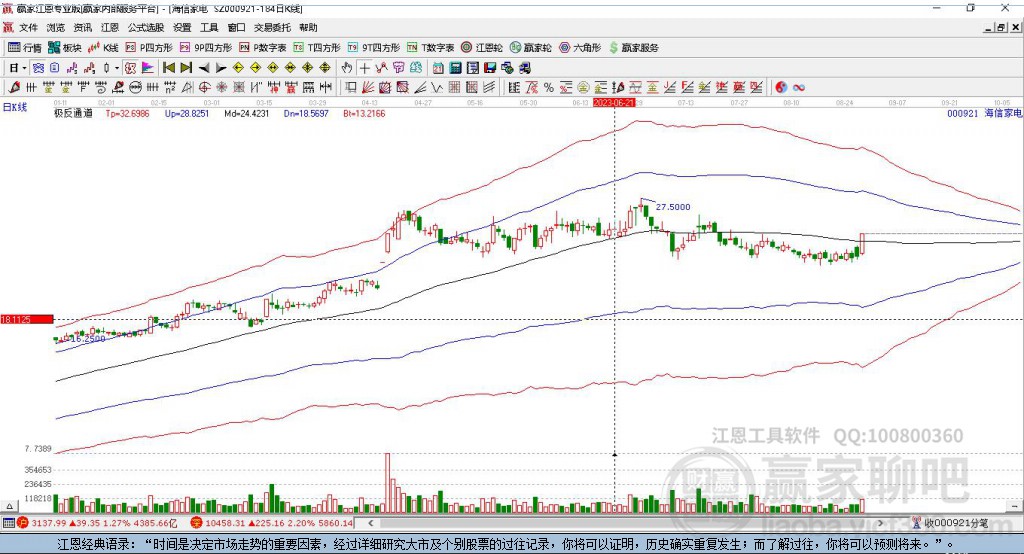Select the F fan-lines drawing tool
The image size is (1024, 554).
687,88
